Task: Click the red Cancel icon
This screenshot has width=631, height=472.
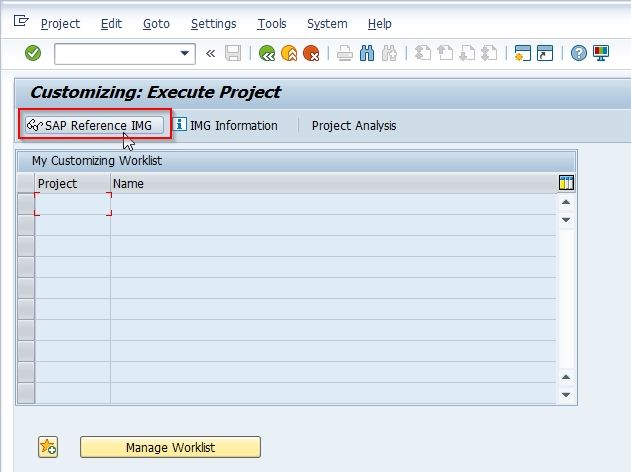Action: tap(311, 53)
